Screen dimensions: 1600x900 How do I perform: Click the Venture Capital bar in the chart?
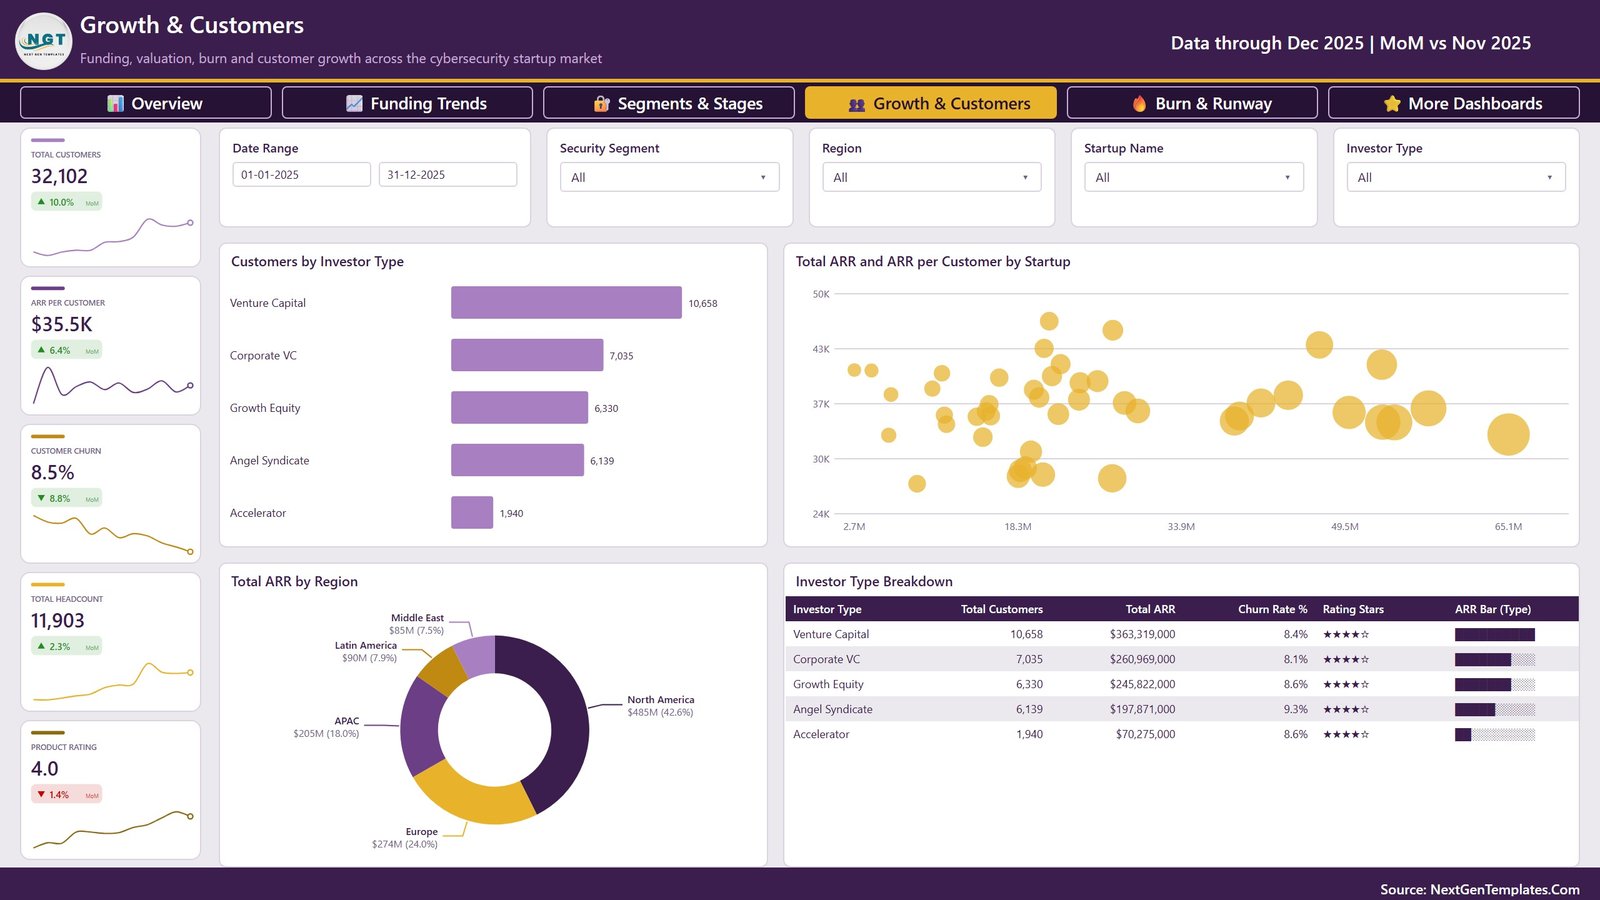(566, 302)
